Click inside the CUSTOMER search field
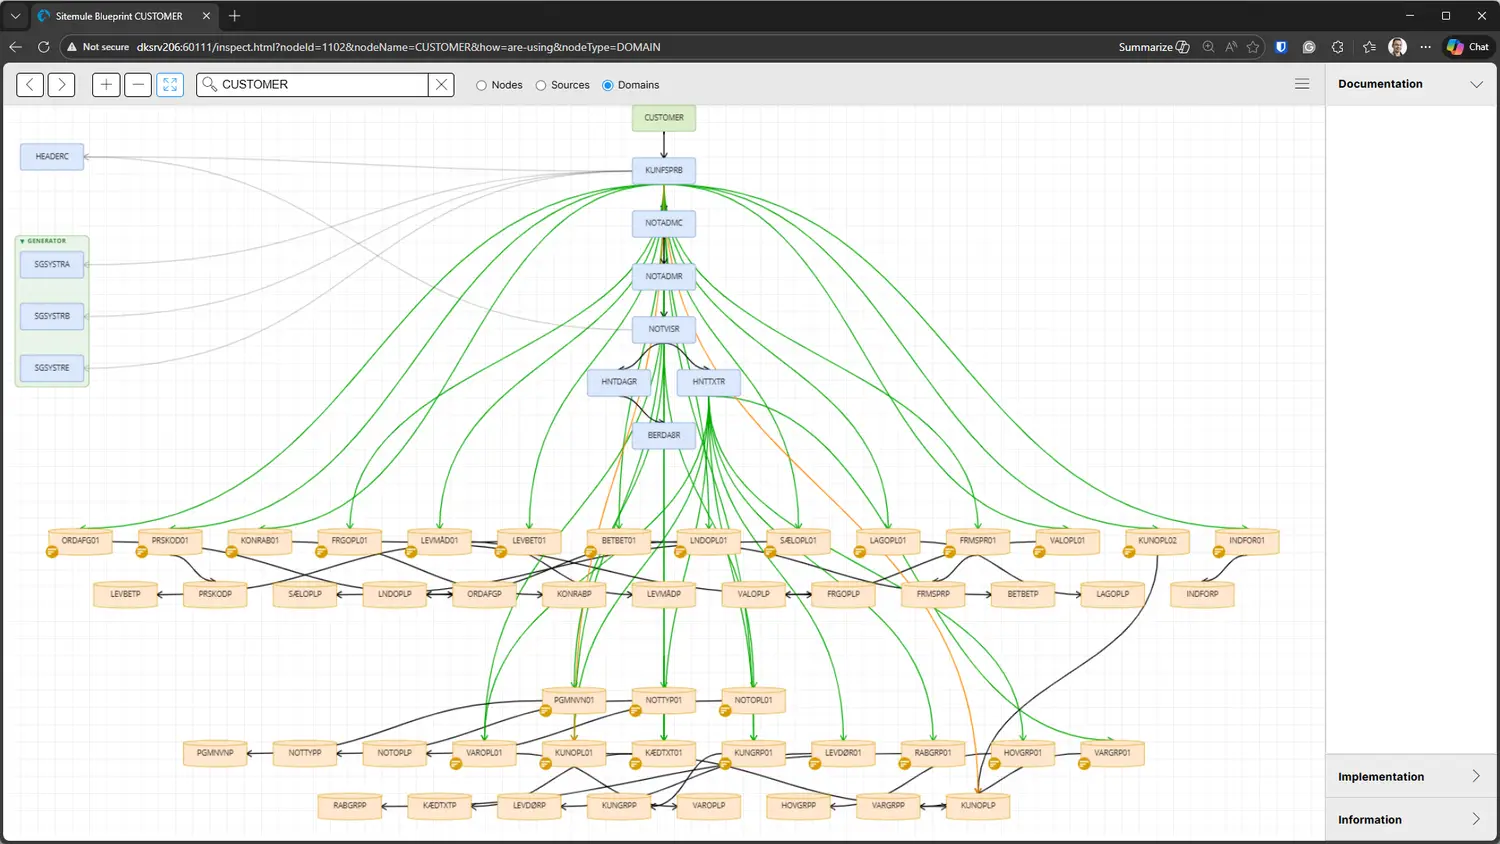 point(313,85)
